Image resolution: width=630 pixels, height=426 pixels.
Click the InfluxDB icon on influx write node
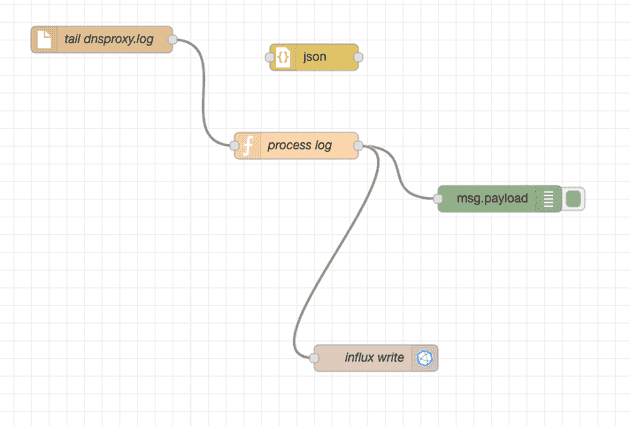[425, 358]
